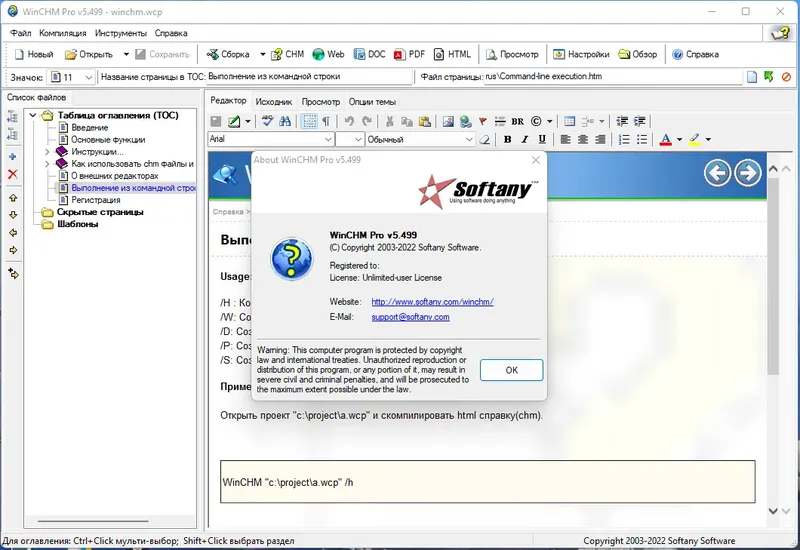Insert a table with the table icon
This screenshot has width=800, height=550.
point(570,121)
